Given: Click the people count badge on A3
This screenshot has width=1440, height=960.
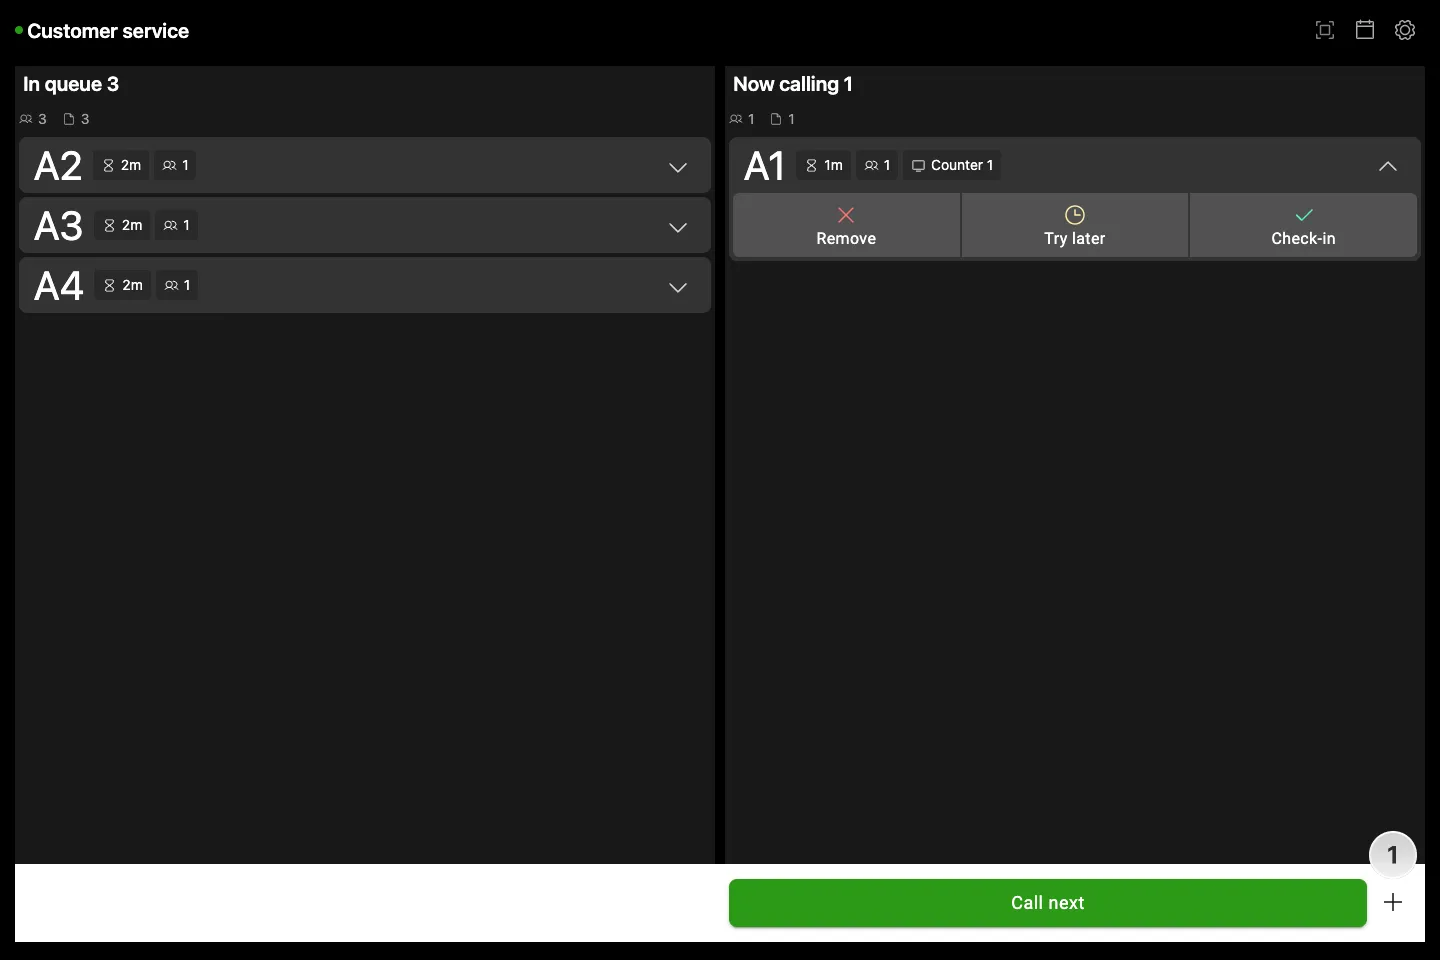Looking at the screenshot, I should pos(176,225).
